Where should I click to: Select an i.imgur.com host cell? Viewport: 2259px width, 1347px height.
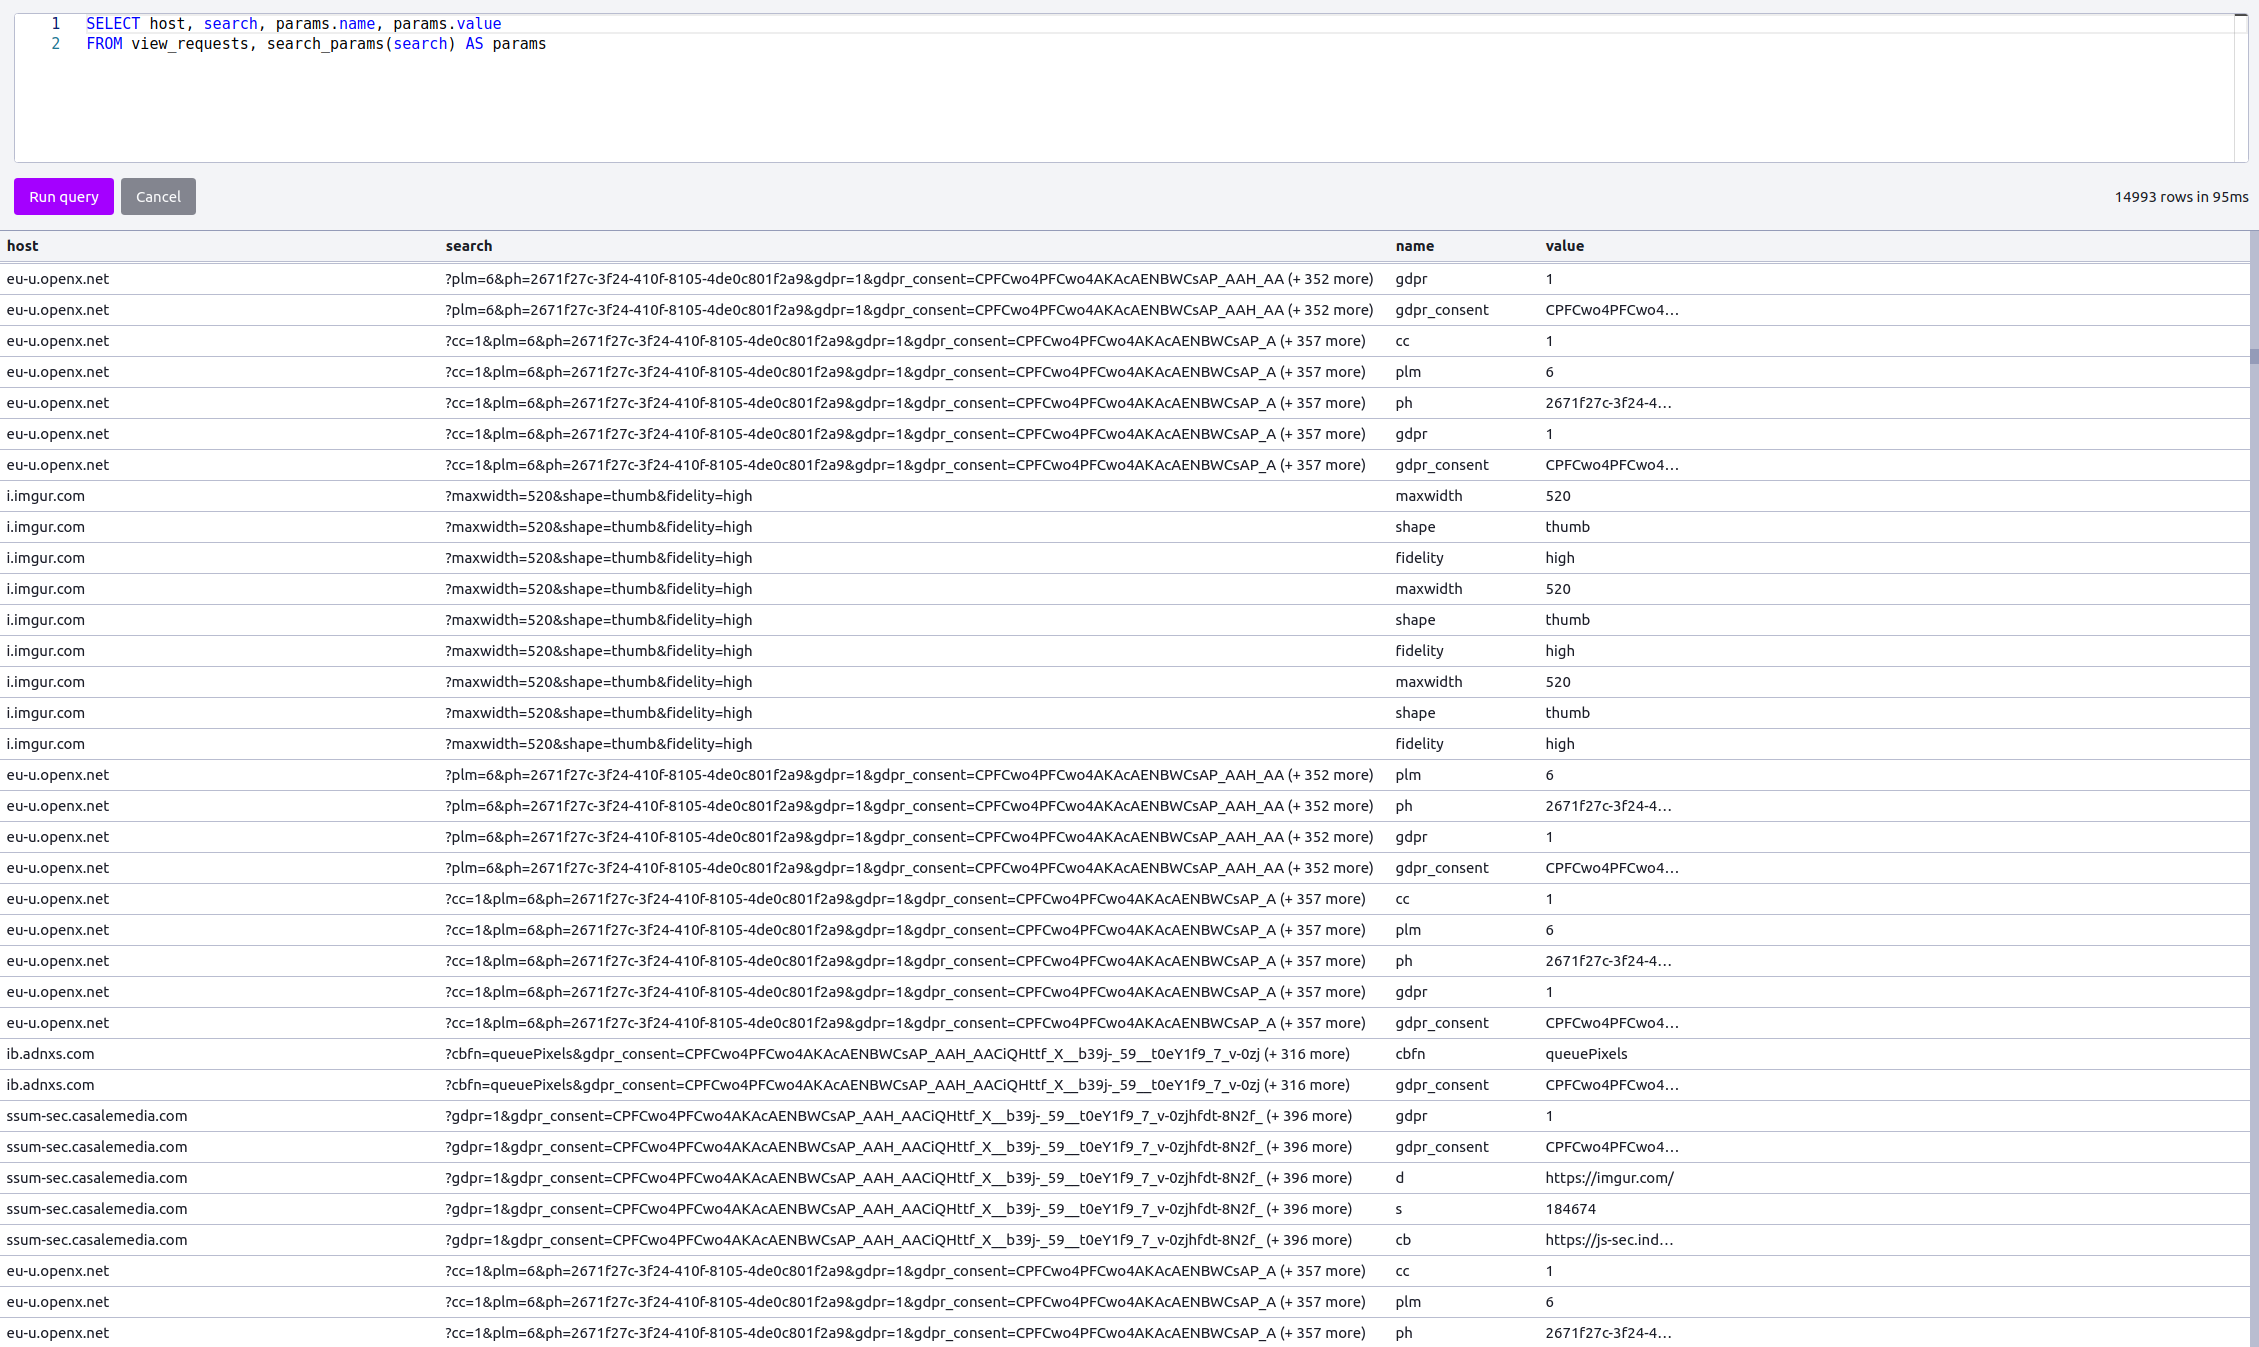point(45,496)
